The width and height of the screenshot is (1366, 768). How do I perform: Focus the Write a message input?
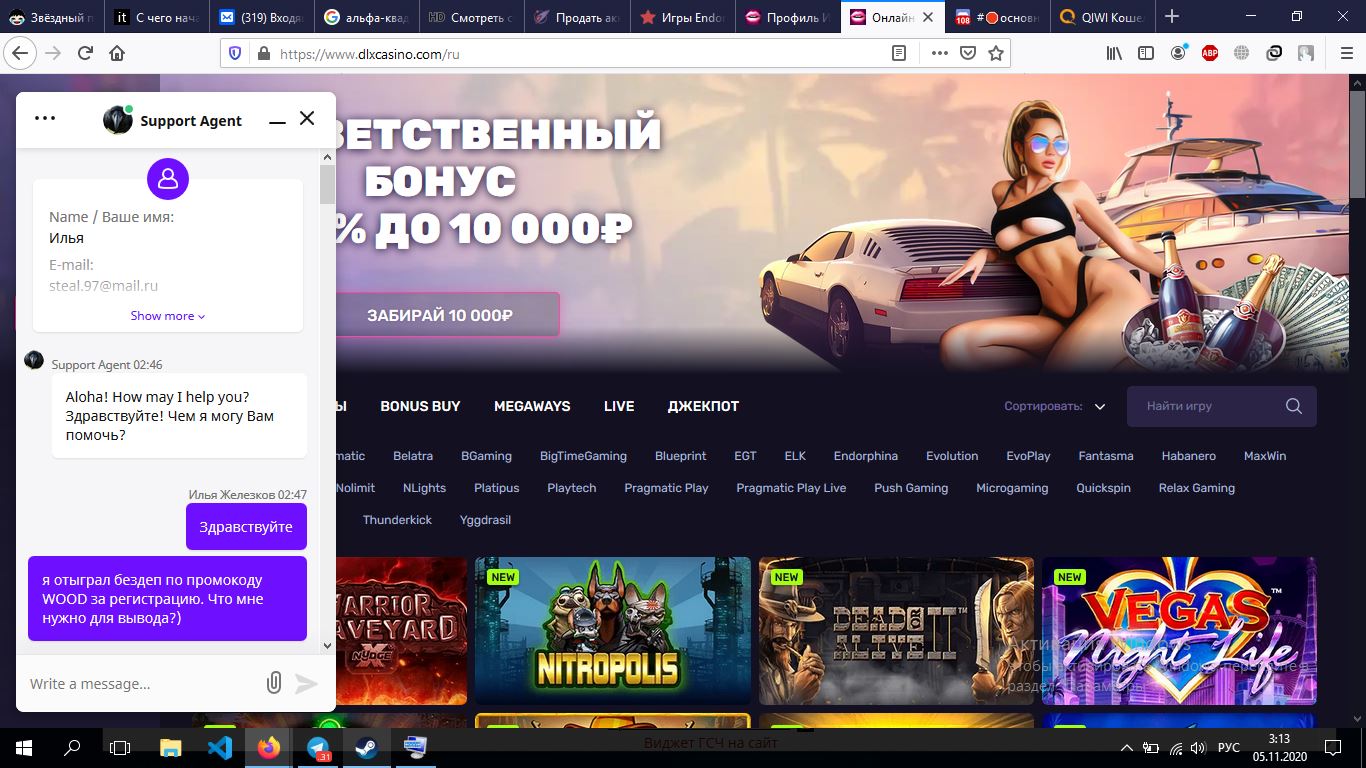[x=140, y=684]
